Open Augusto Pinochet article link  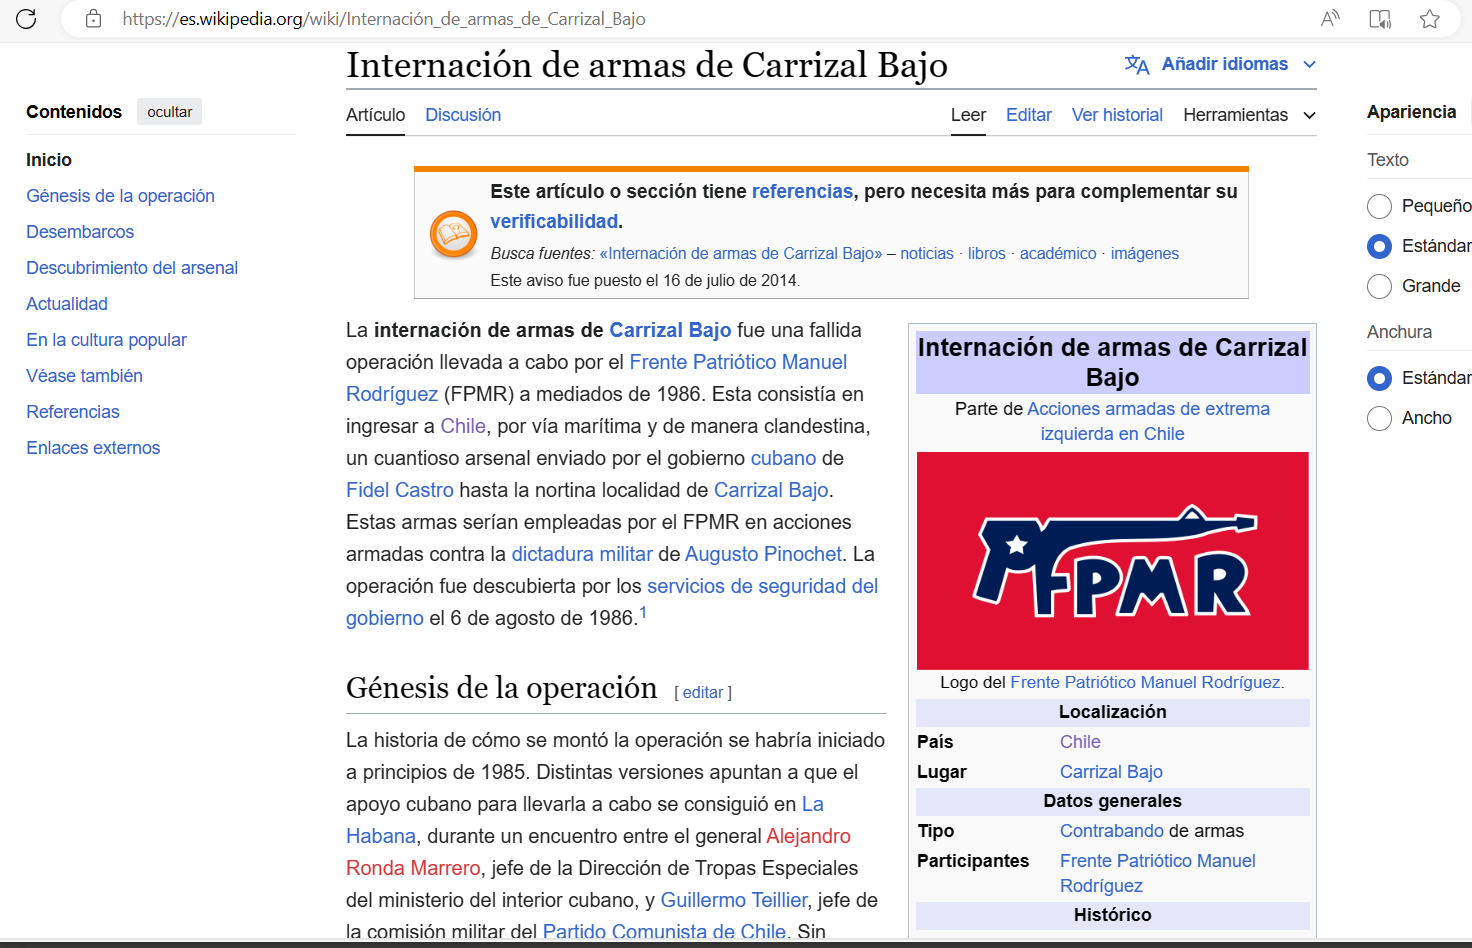[763, 554]
